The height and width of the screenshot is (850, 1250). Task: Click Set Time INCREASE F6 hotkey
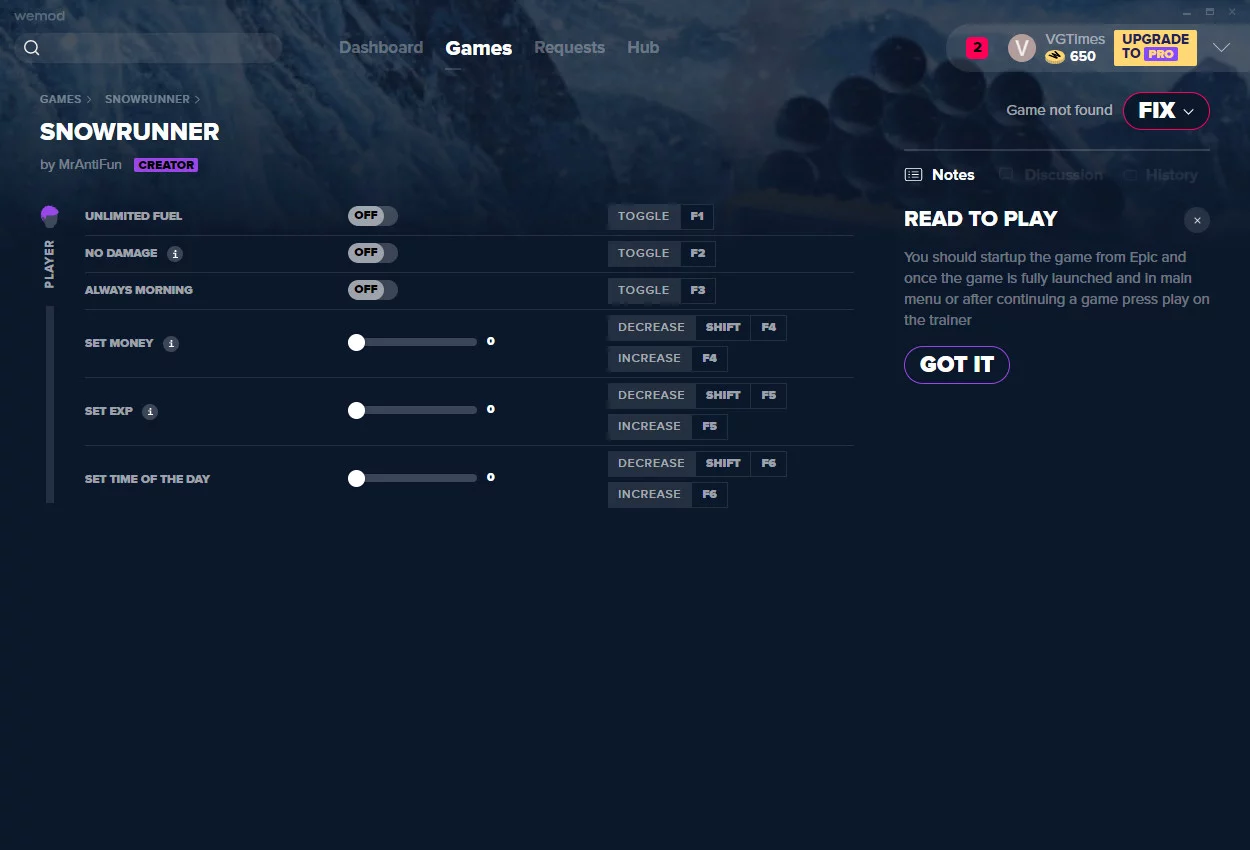(x=667, y=495)
